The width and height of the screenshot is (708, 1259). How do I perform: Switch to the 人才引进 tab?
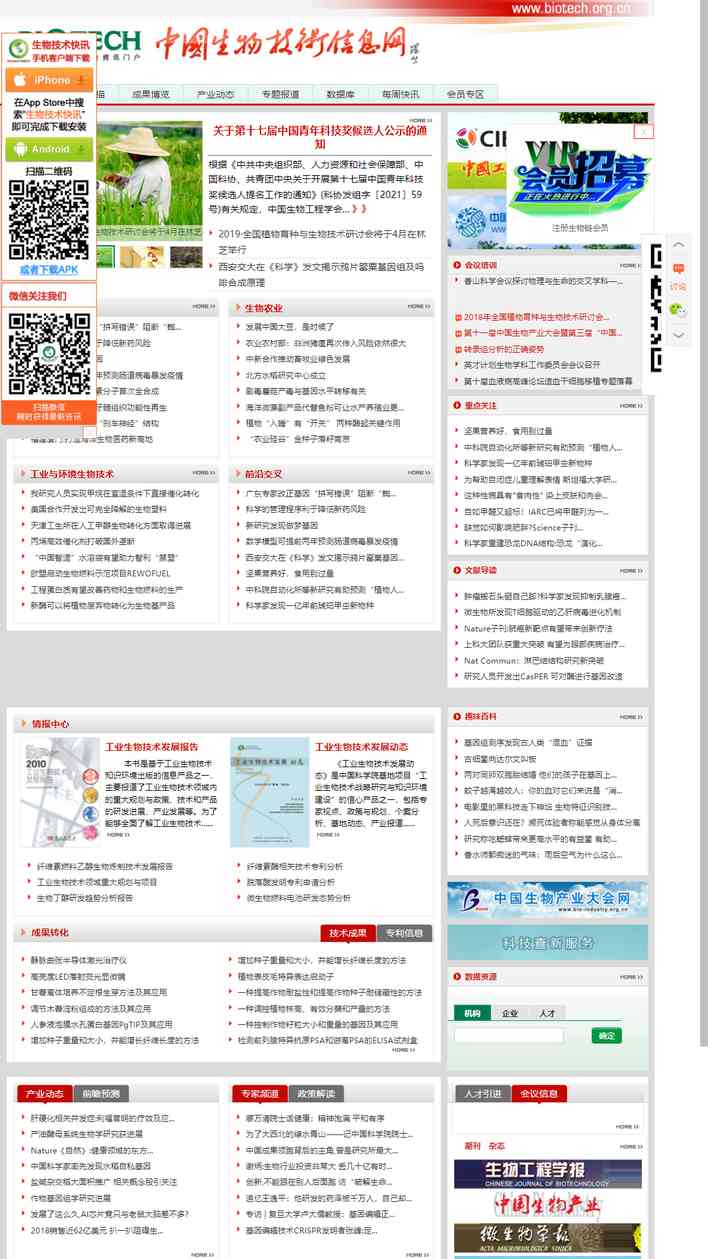click(482, 1094)
